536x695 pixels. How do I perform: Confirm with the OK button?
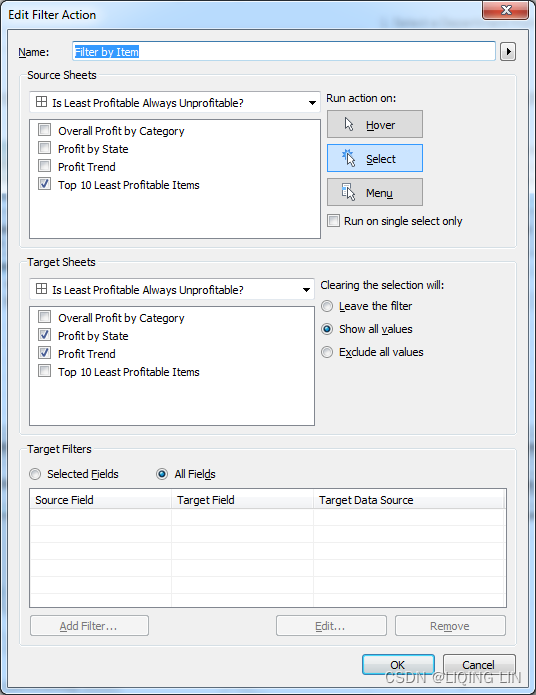[398, 664]
